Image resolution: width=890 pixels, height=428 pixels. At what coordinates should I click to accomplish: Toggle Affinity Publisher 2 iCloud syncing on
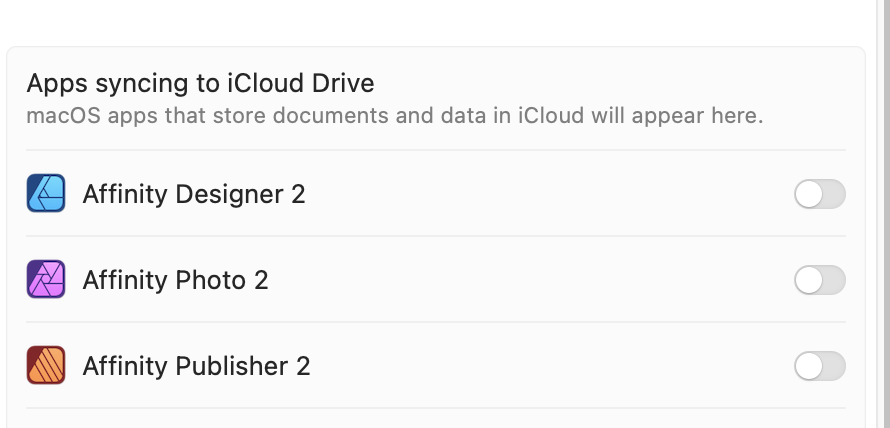click(820, 366)
